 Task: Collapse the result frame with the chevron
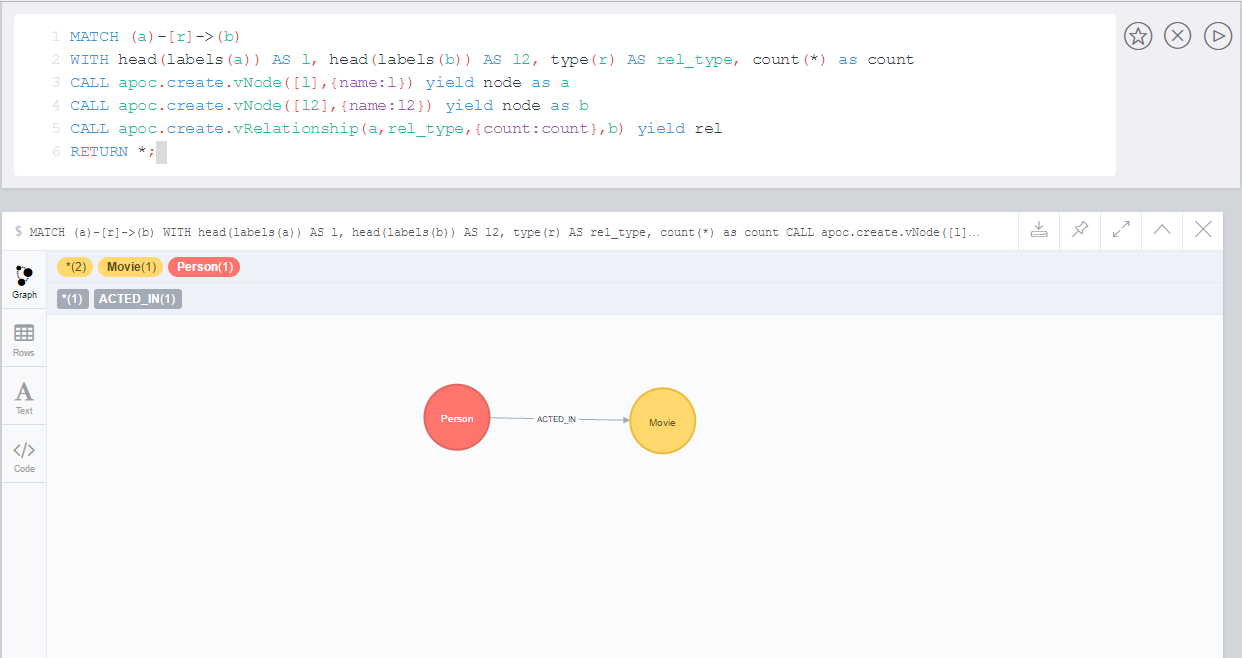1161,230
